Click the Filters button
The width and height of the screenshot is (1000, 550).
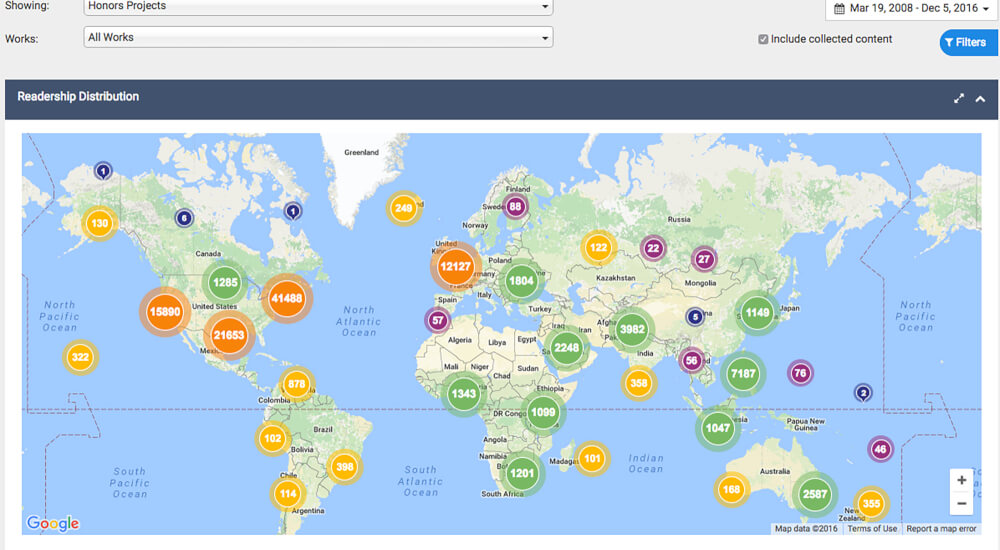(968, 42)
